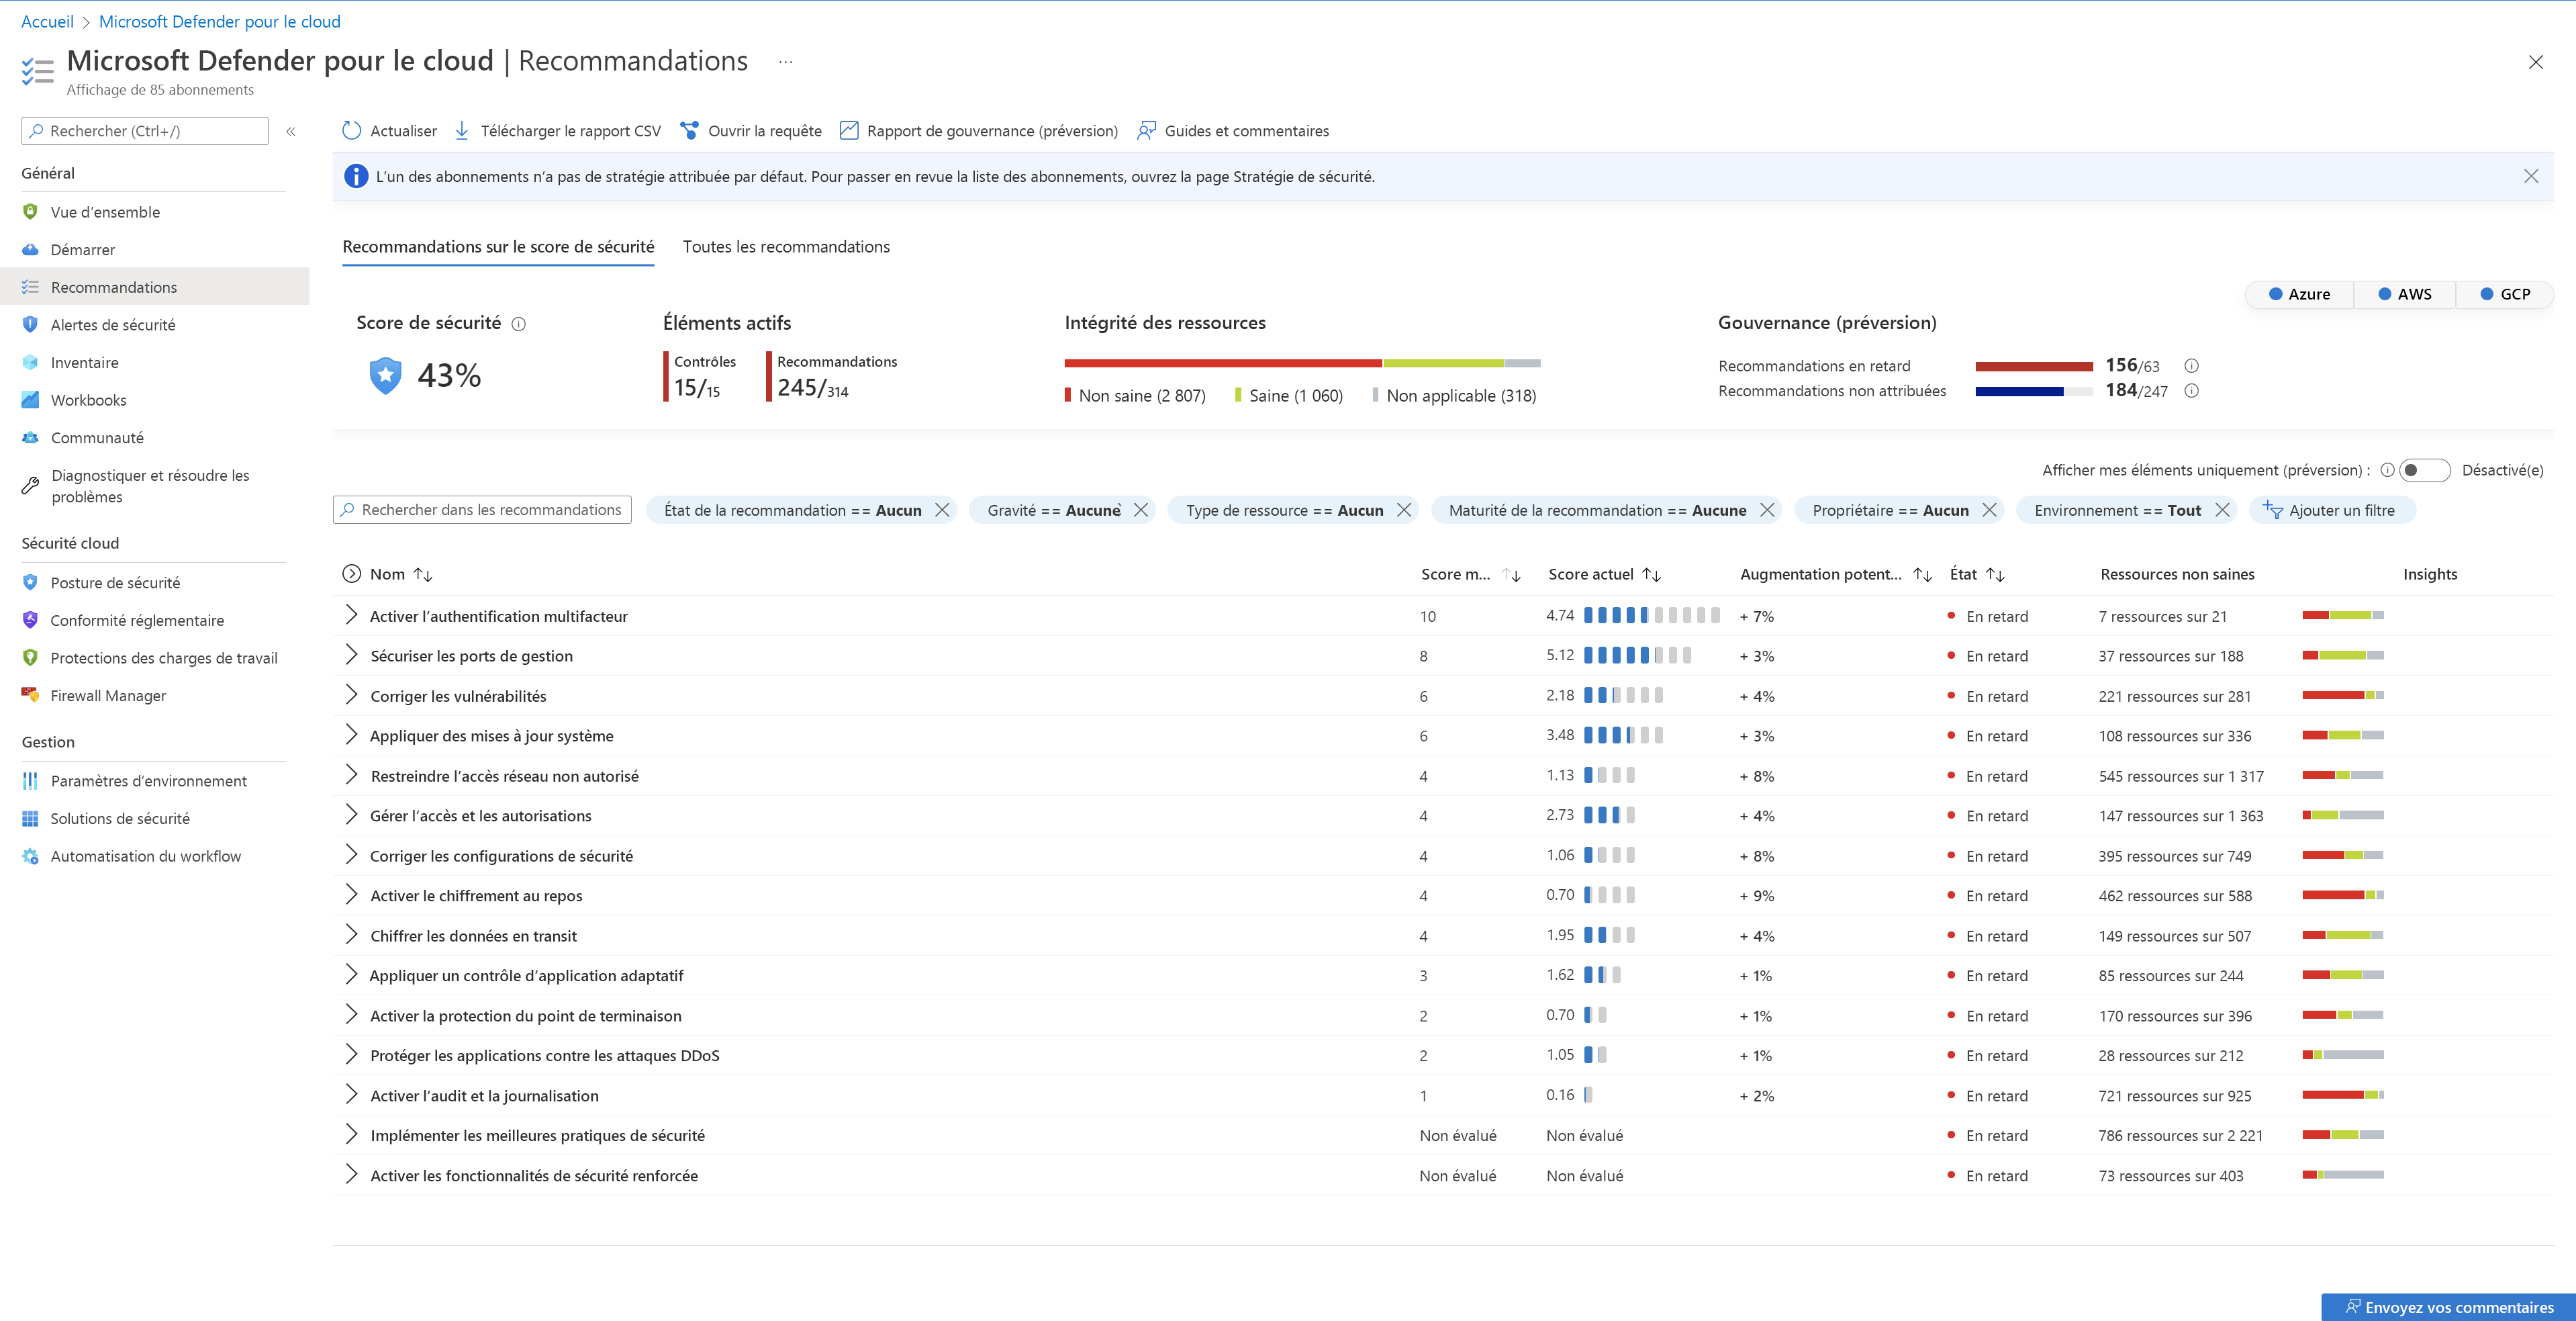Click Envoyez vos commentaires button

tap(2448, 1307)
